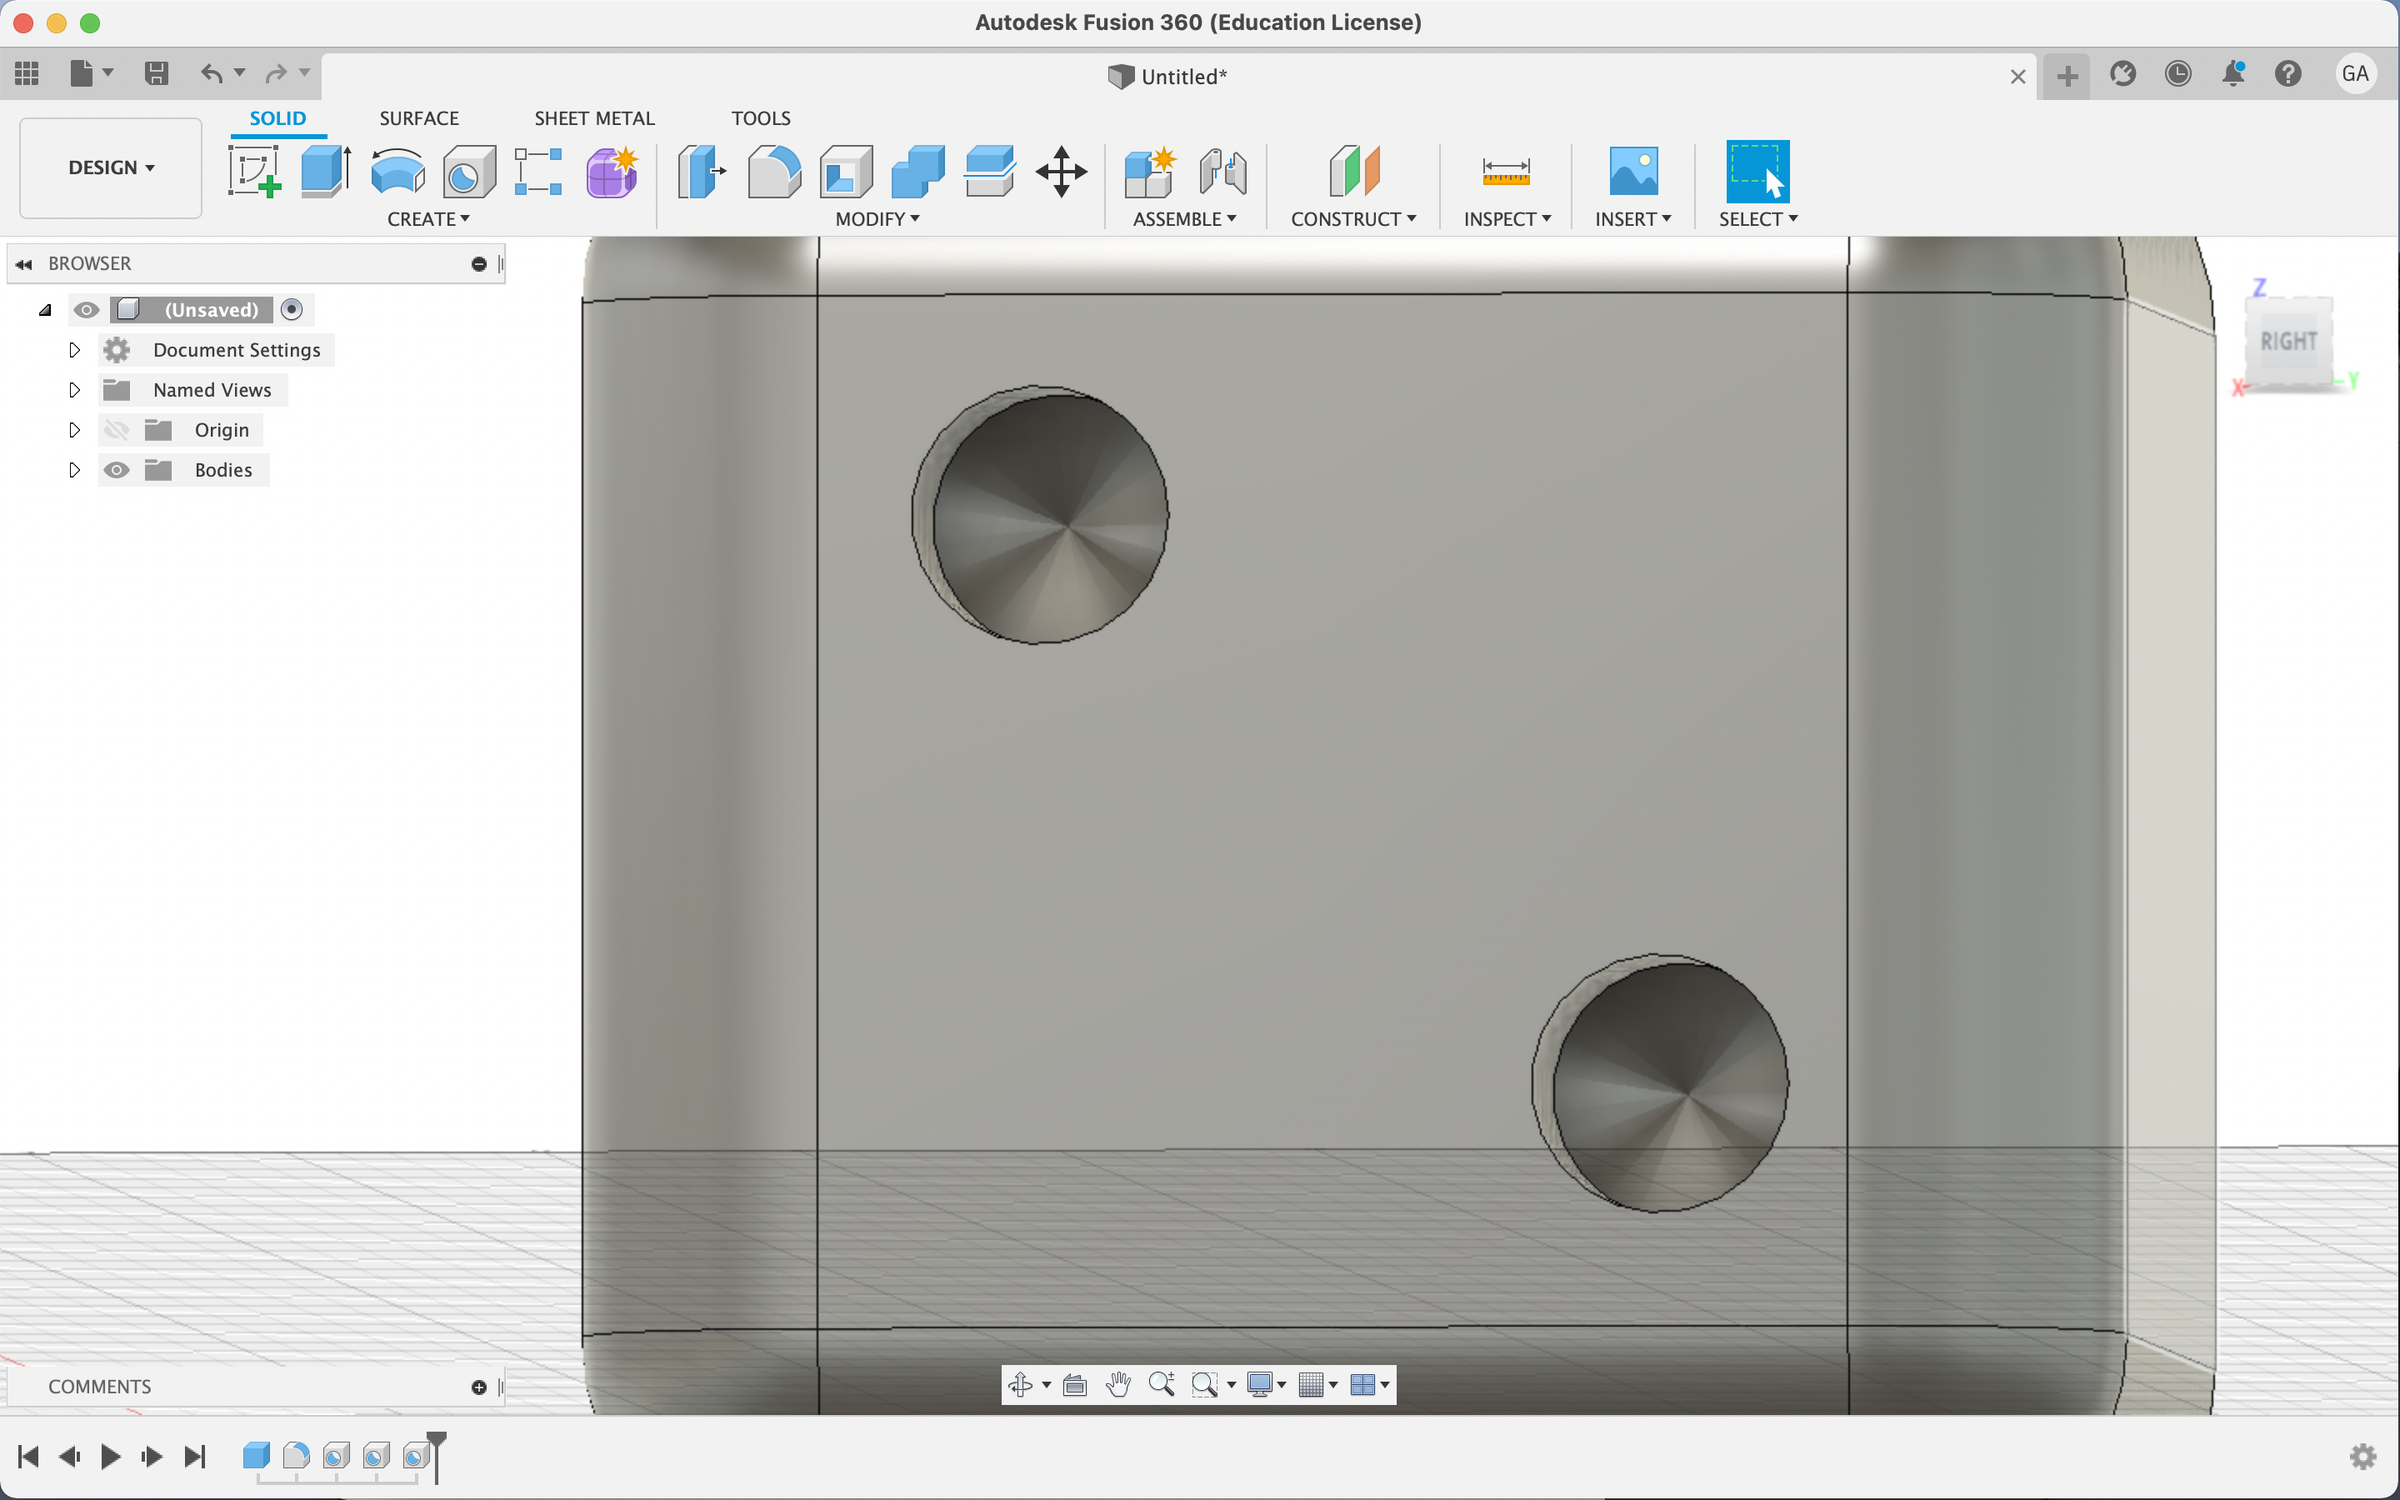Click the Save icon
Viewport: 2400px width, 1500px height.
(x=156, y=73)
